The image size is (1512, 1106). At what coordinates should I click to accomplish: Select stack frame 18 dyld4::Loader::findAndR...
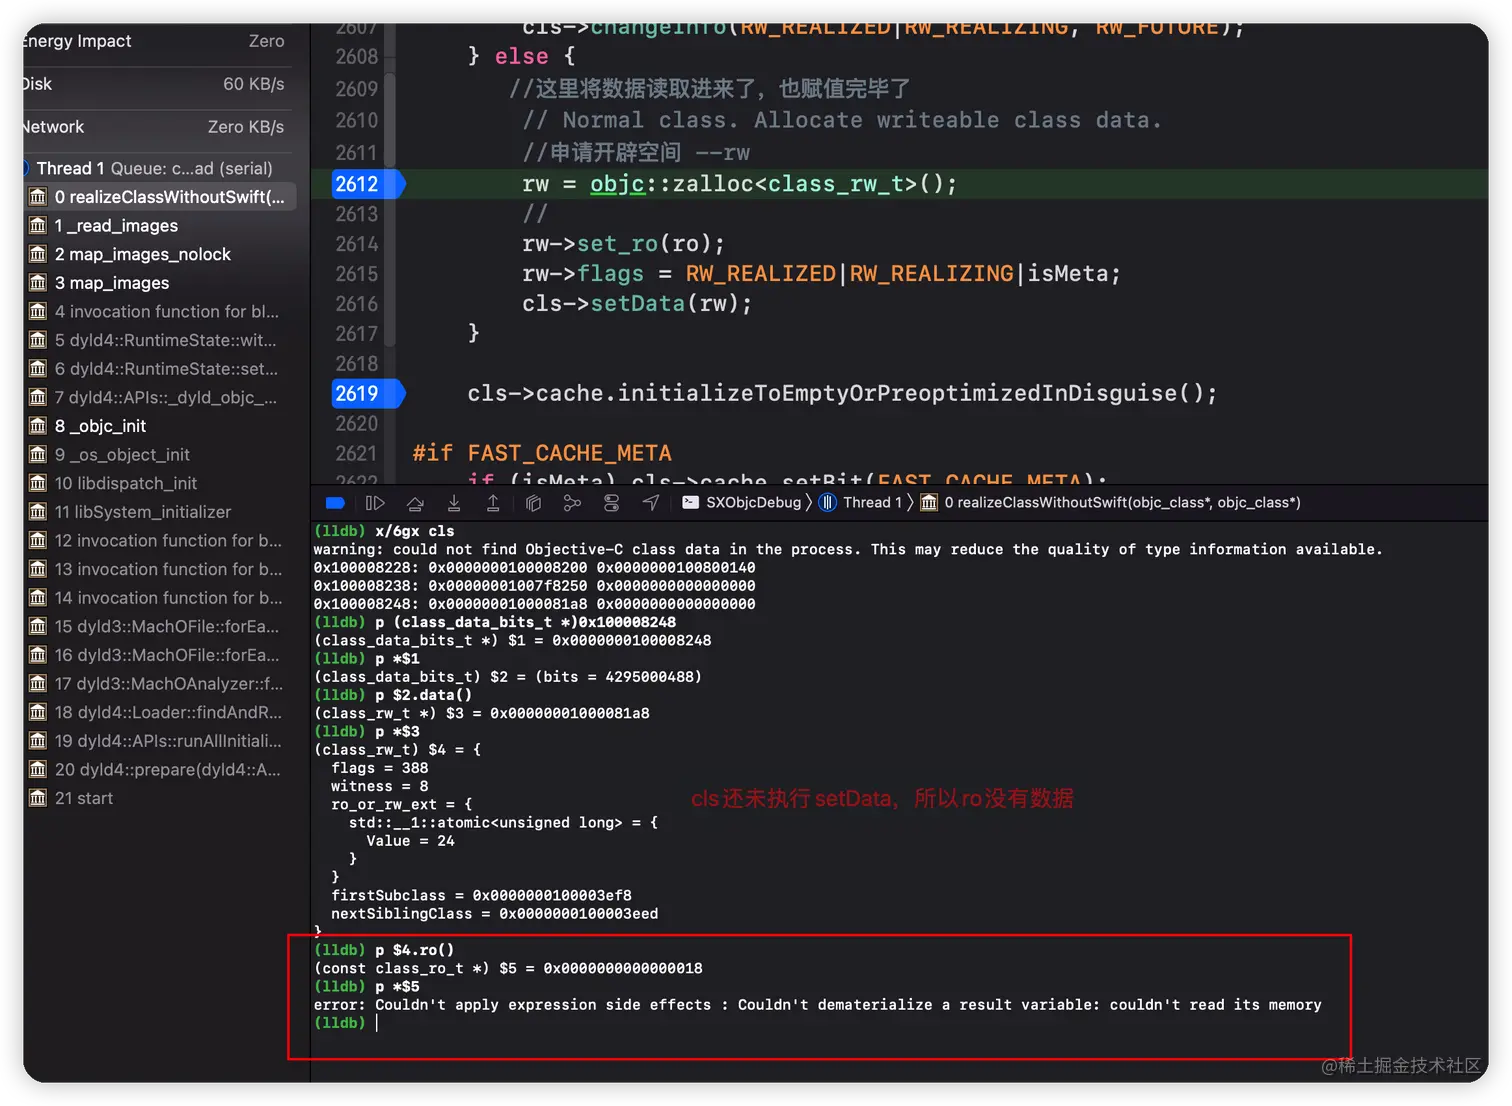[x=160, y=713]
